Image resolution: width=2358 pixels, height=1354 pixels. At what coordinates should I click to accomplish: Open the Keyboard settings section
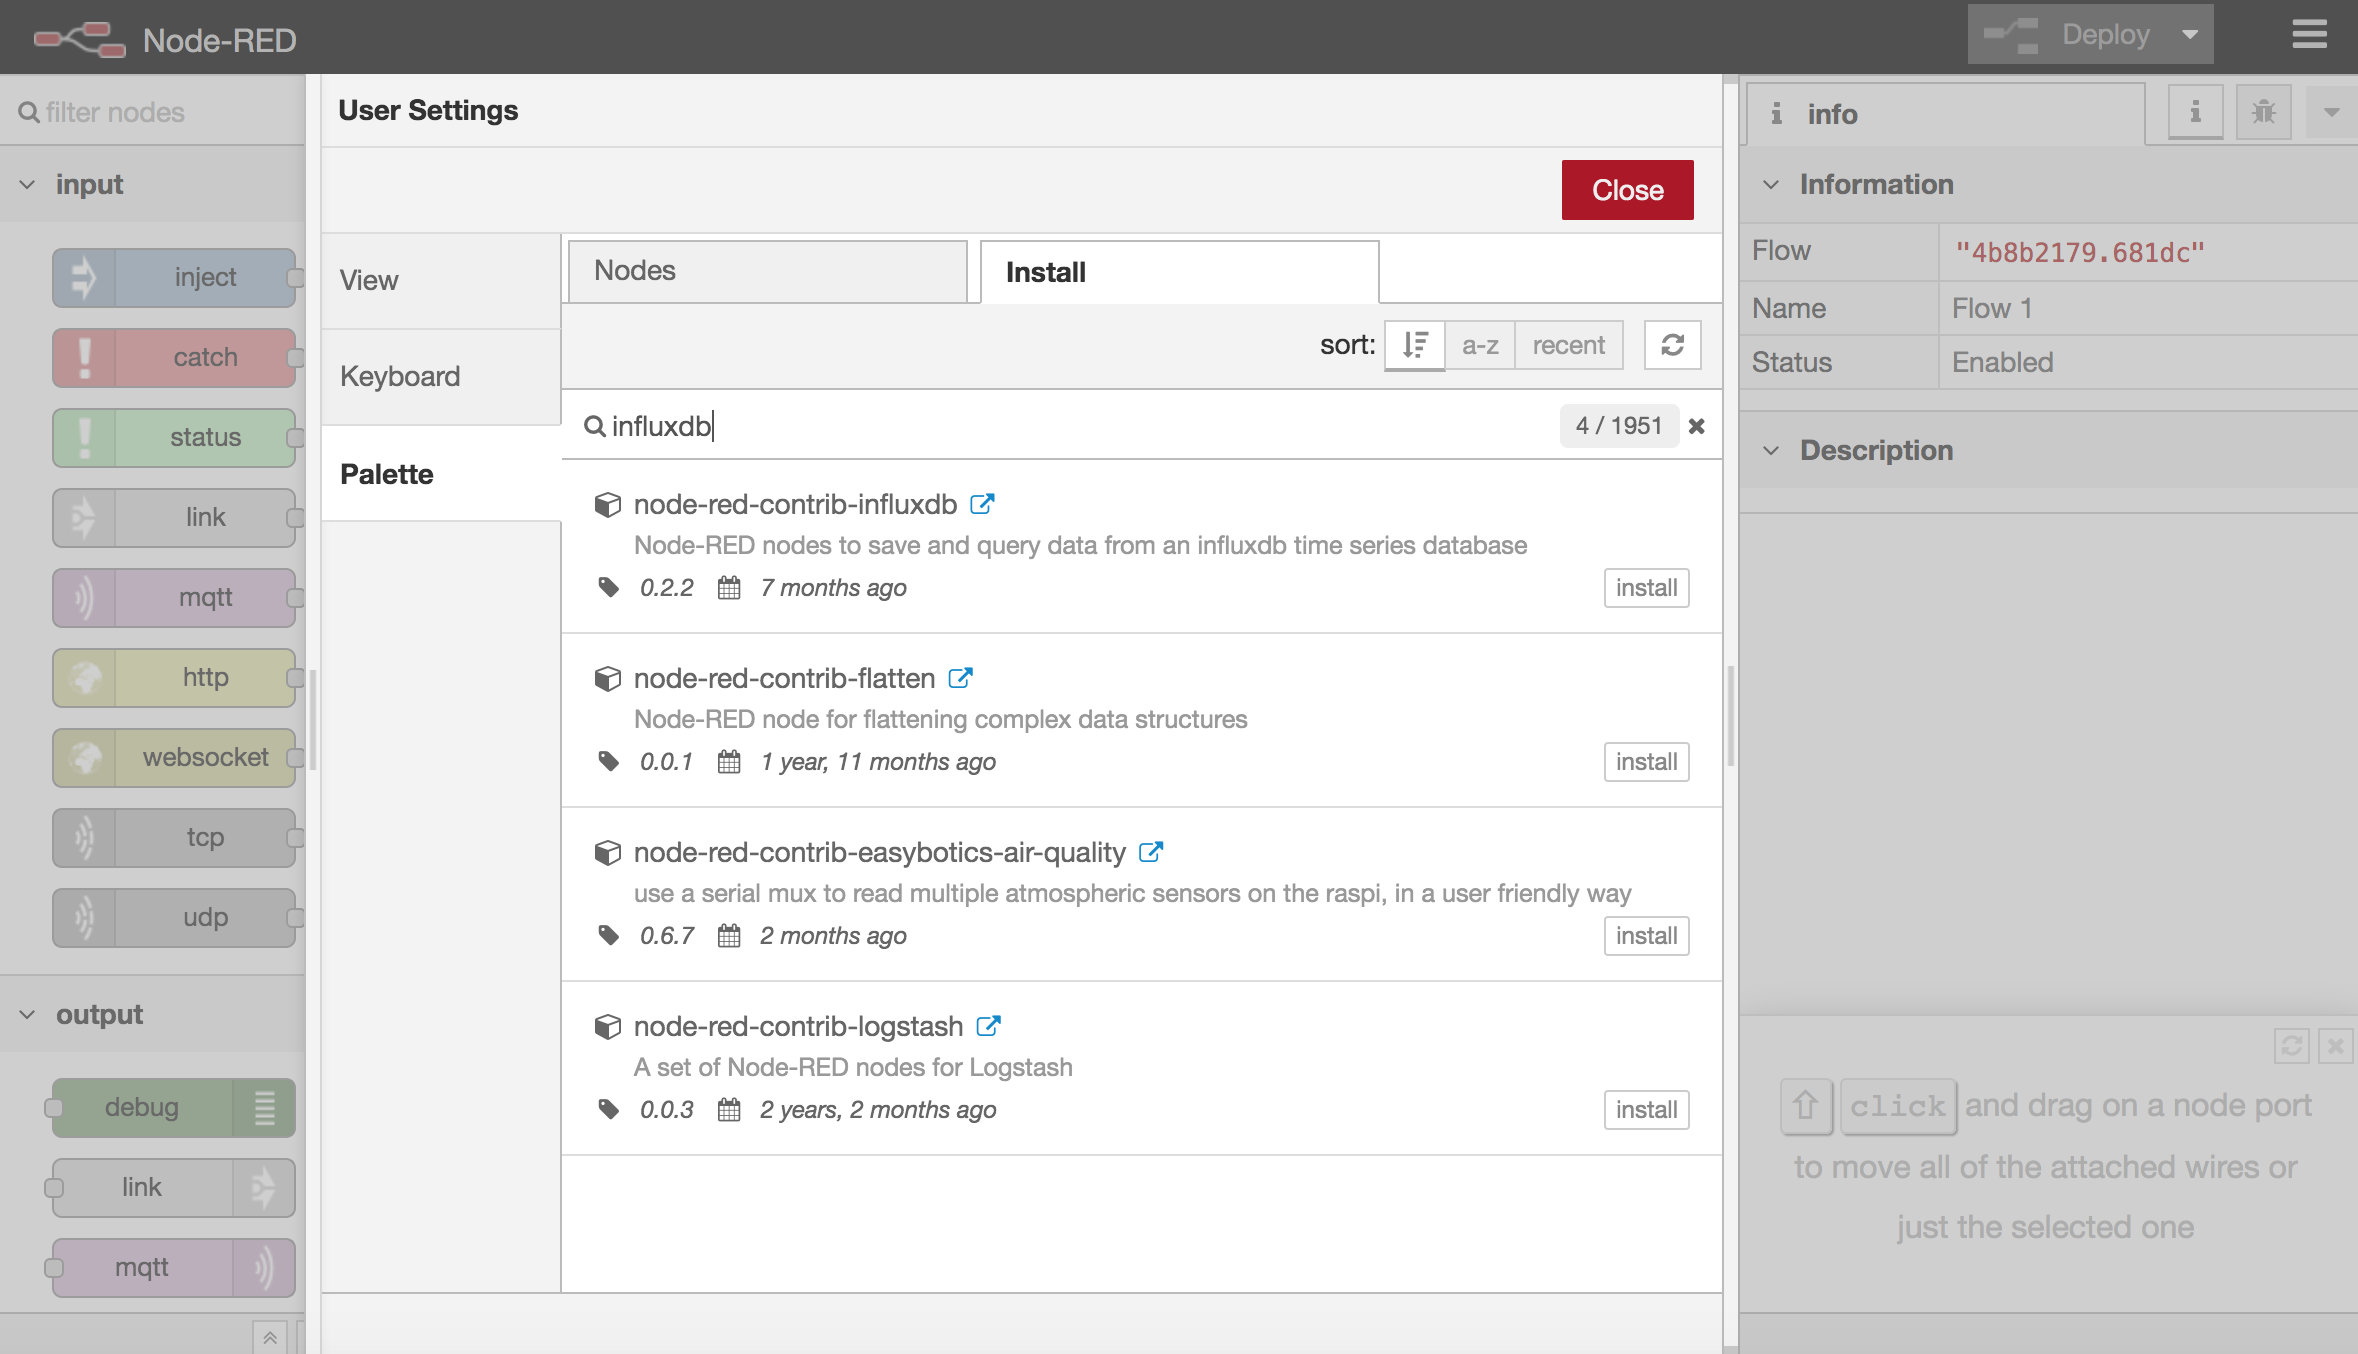pos(441,377)
